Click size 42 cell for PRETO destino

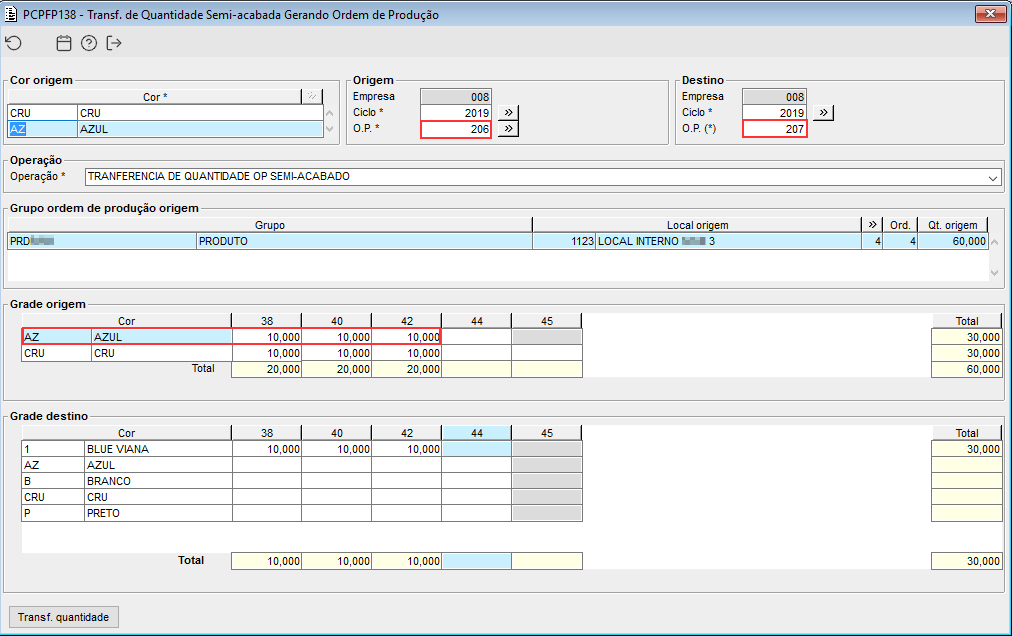pyautogui.click(x=407, y=513)
